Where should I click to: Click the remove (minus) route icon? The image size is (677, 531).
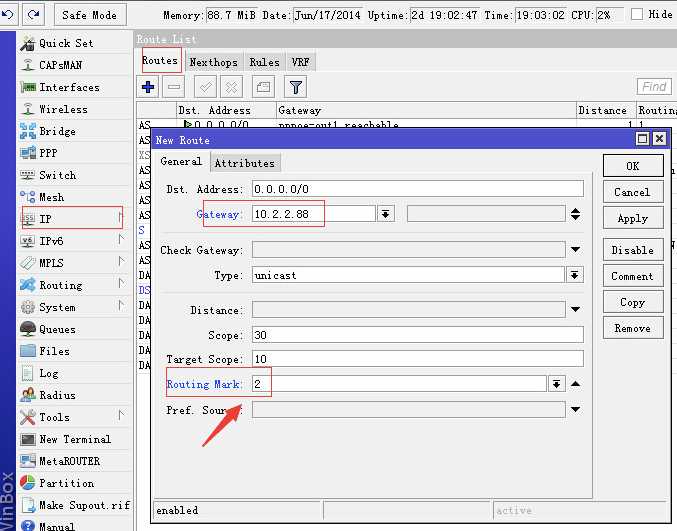click(174, 87)
